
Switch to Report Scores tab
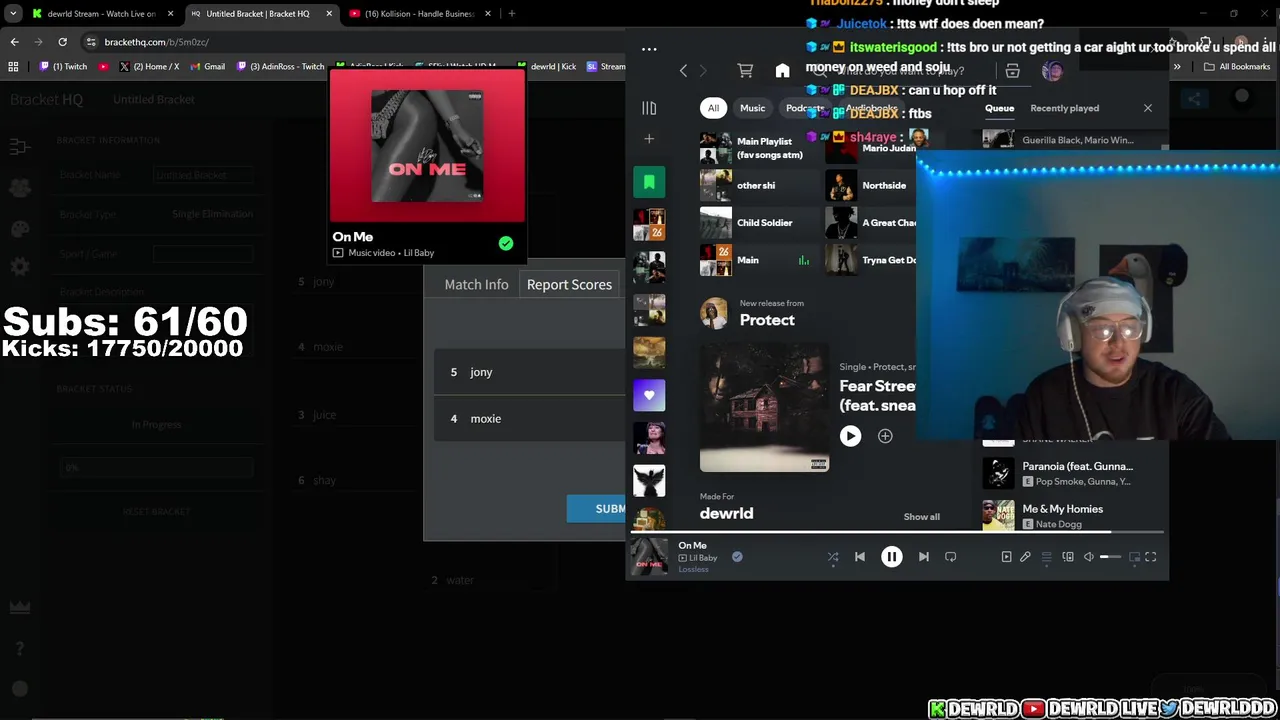pos(569,284)
